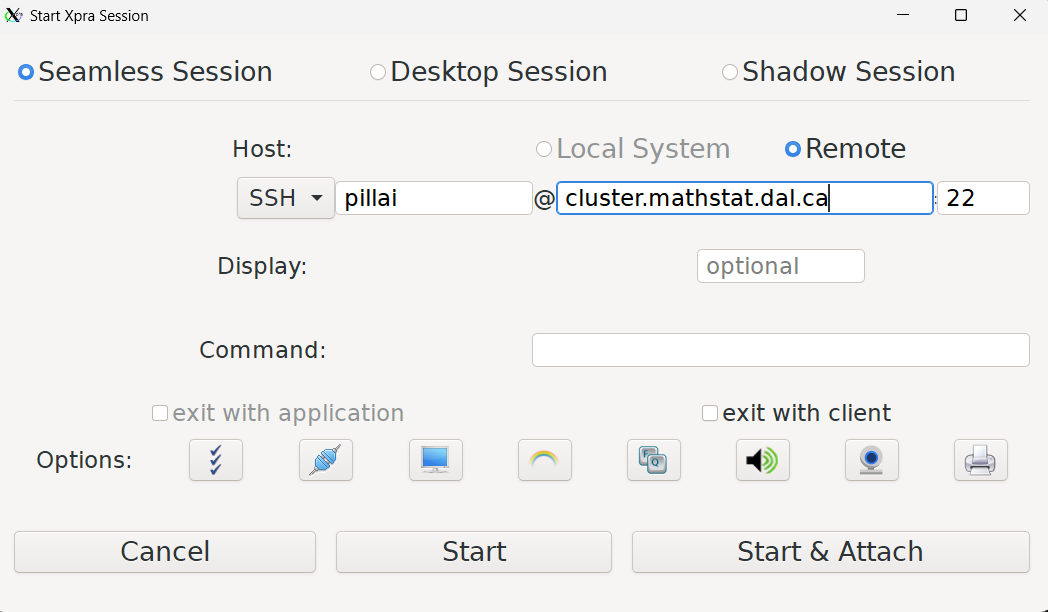Image resolution: width=1048 pixels, height=612 pixels.
Task: Select the Shadow Session mode
Action: pyautogui.click(x=730, y=72)
